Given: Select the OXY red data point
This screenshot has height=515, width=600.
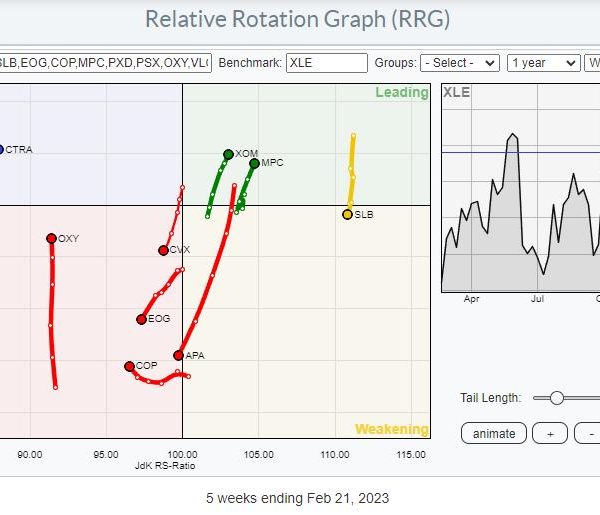Looking at the screenshot, I should 51,238.
